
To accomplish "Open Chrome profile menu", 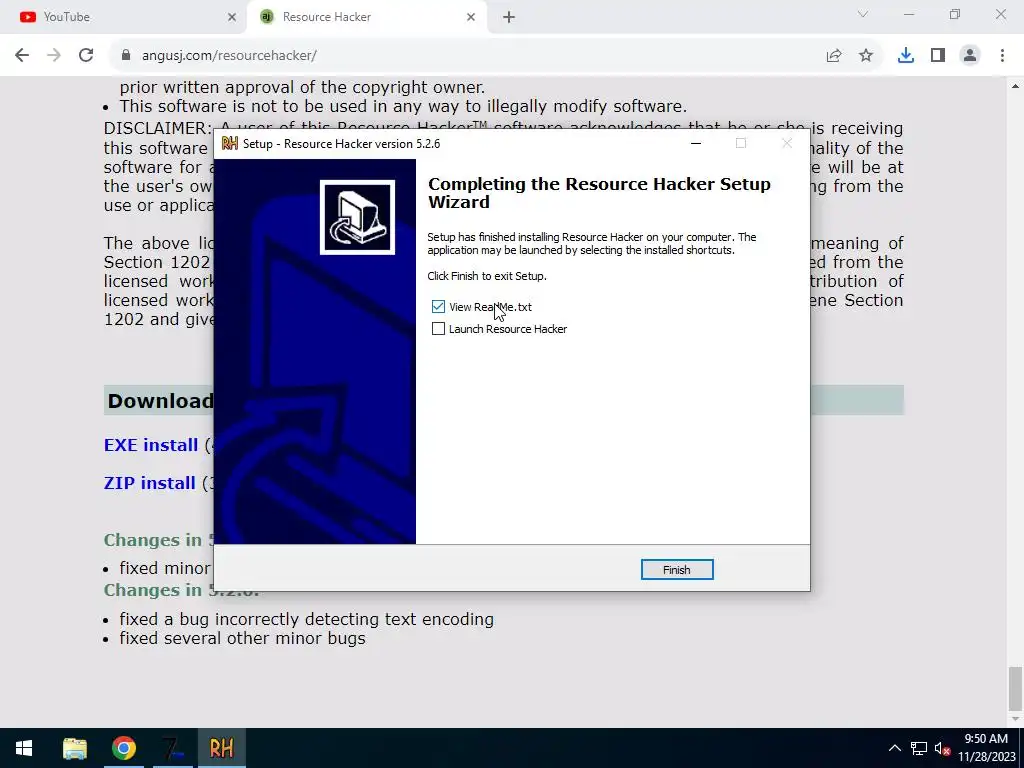I will pyautogui.click(x=970, y=56).
